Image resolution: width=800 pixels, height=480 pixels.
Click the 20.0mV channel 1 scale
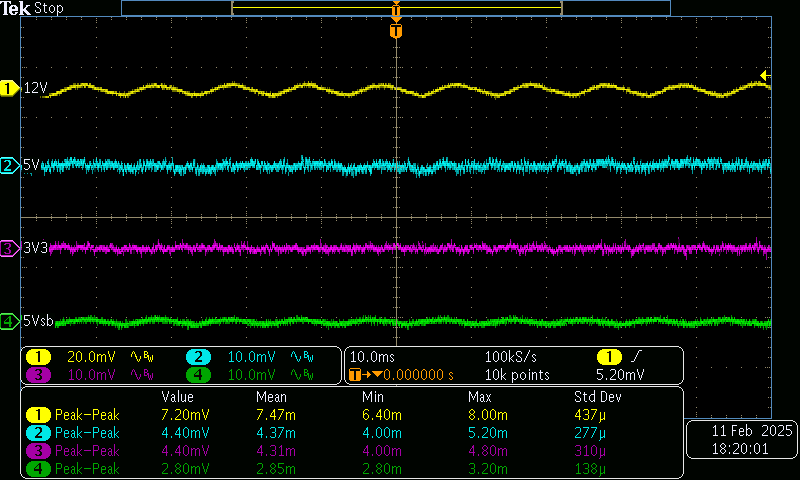click(91, 357)
